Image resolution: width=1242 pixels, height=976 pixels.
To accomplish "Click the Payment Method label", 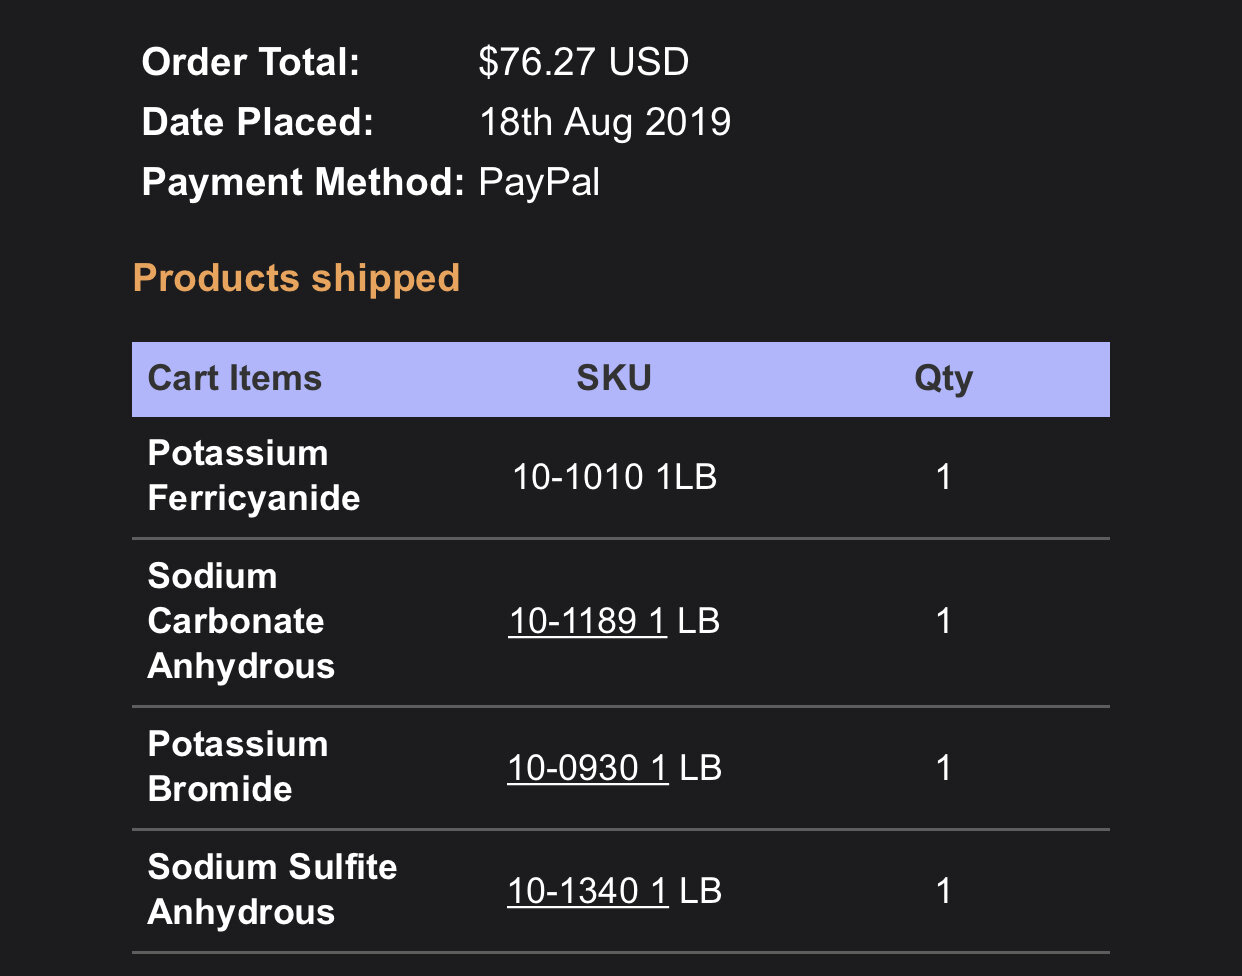I will tap(303, 182).
